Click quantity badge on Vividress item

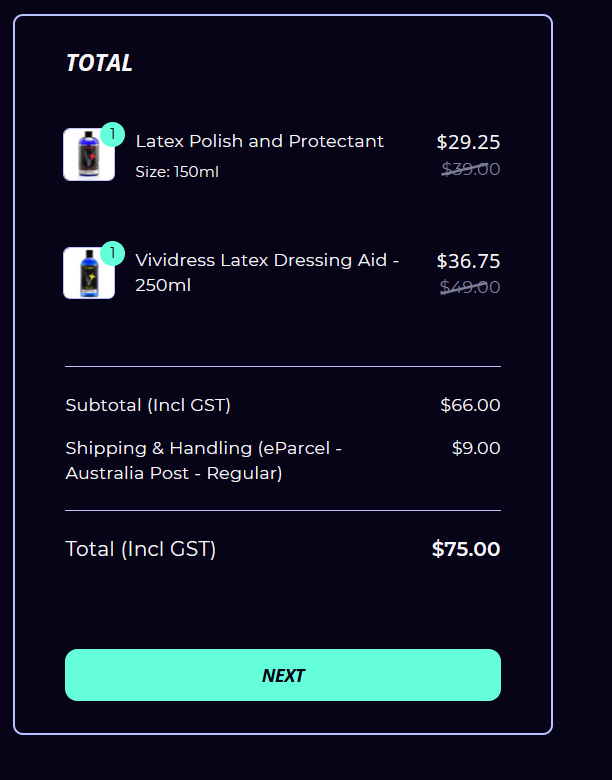click(113, 253)
